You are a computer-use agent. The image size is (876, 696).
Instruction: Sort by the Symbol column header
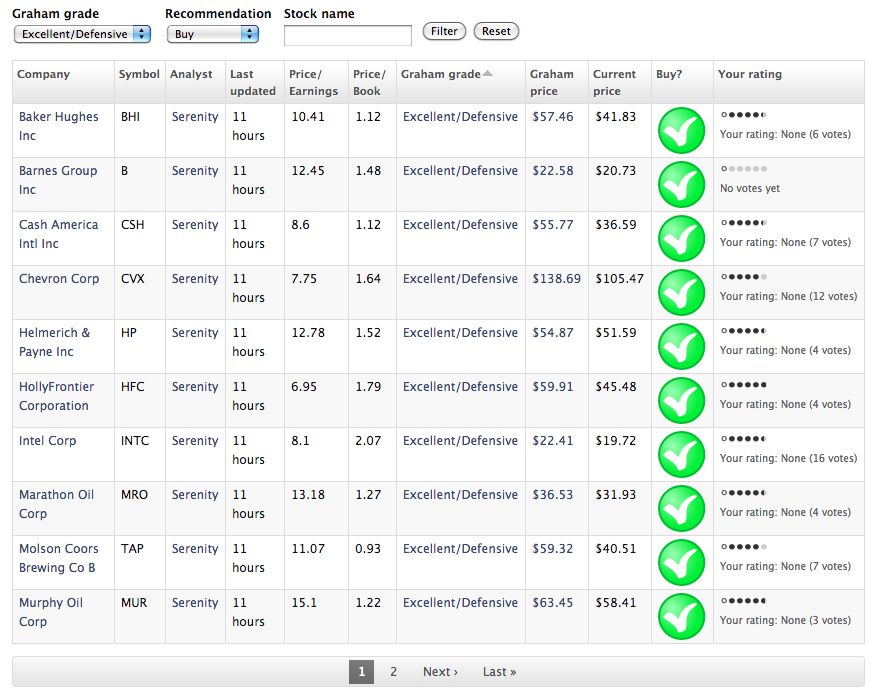click(x=139, y=74)
